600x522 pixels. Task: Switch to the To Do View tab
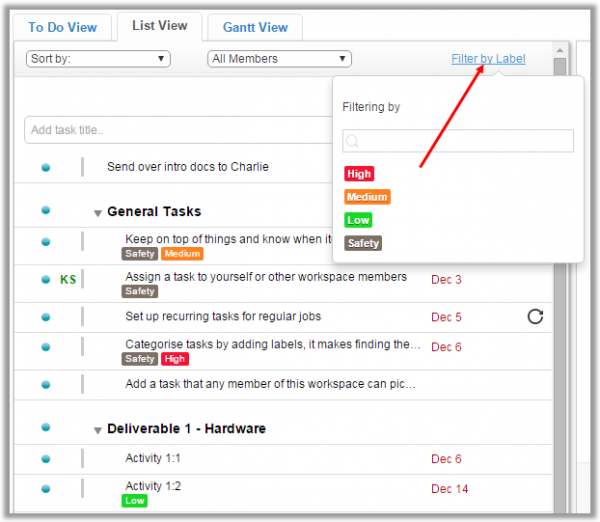tap(62, 27)
